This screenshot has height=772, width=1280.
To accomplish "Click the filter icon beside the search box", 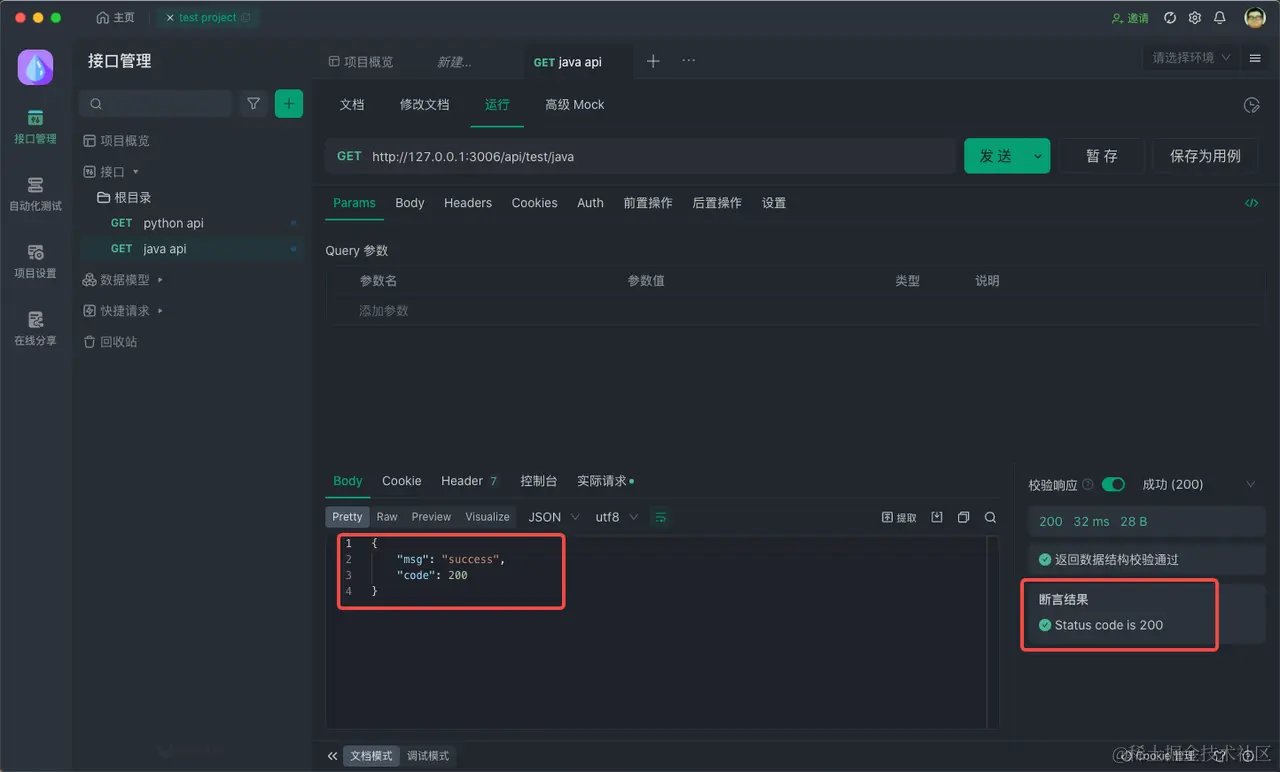I will point(254,104).
